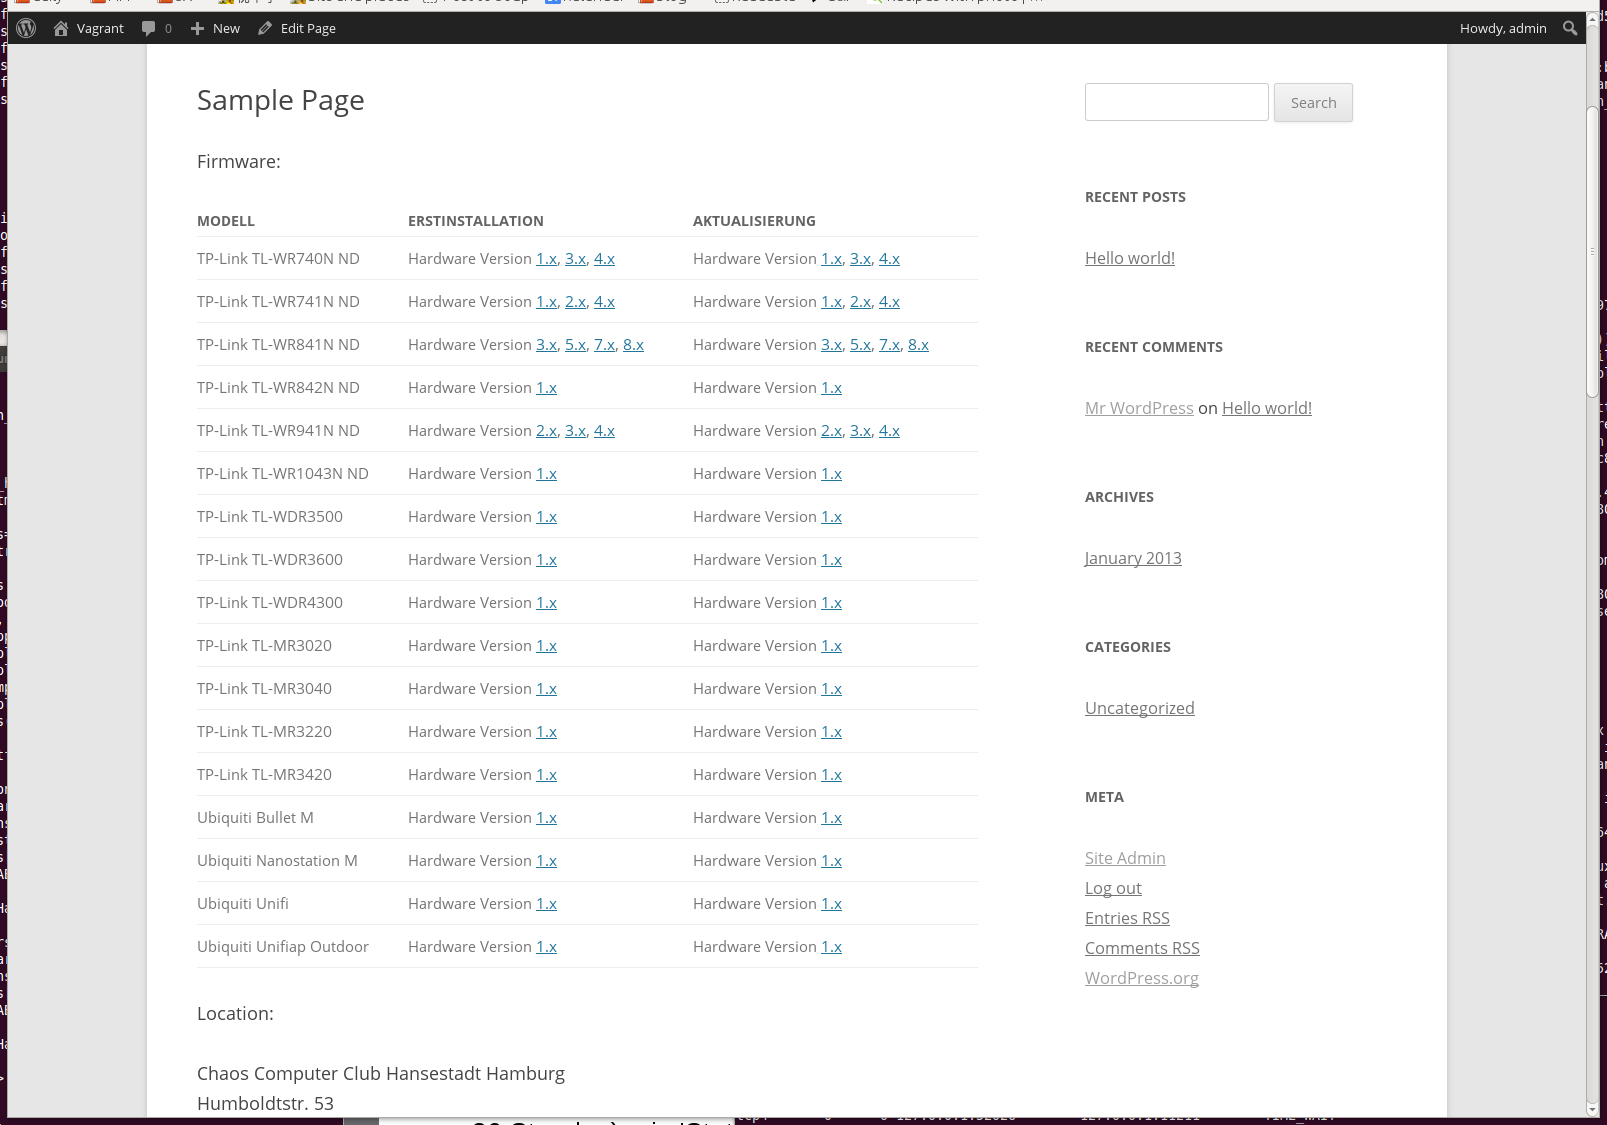
Task: Open WDR3500 Erstinstallation 1.x firmware link
Action: point(546,517)
